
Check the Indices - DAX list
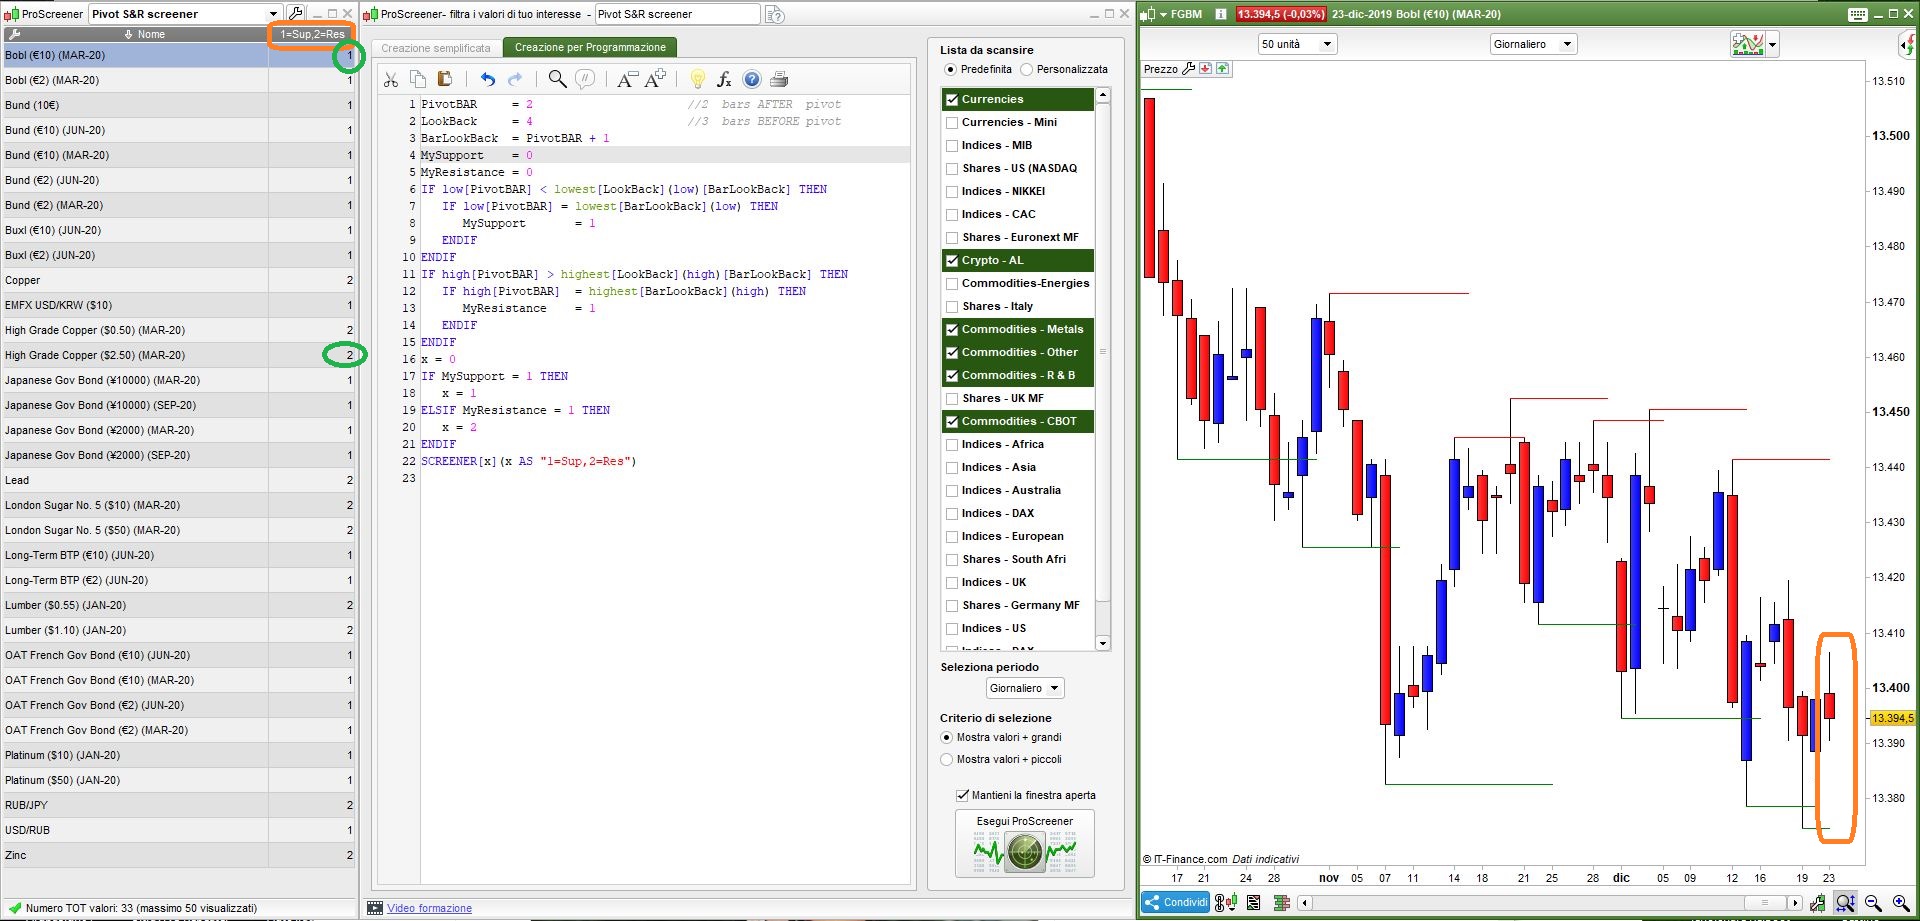[952, 514]
